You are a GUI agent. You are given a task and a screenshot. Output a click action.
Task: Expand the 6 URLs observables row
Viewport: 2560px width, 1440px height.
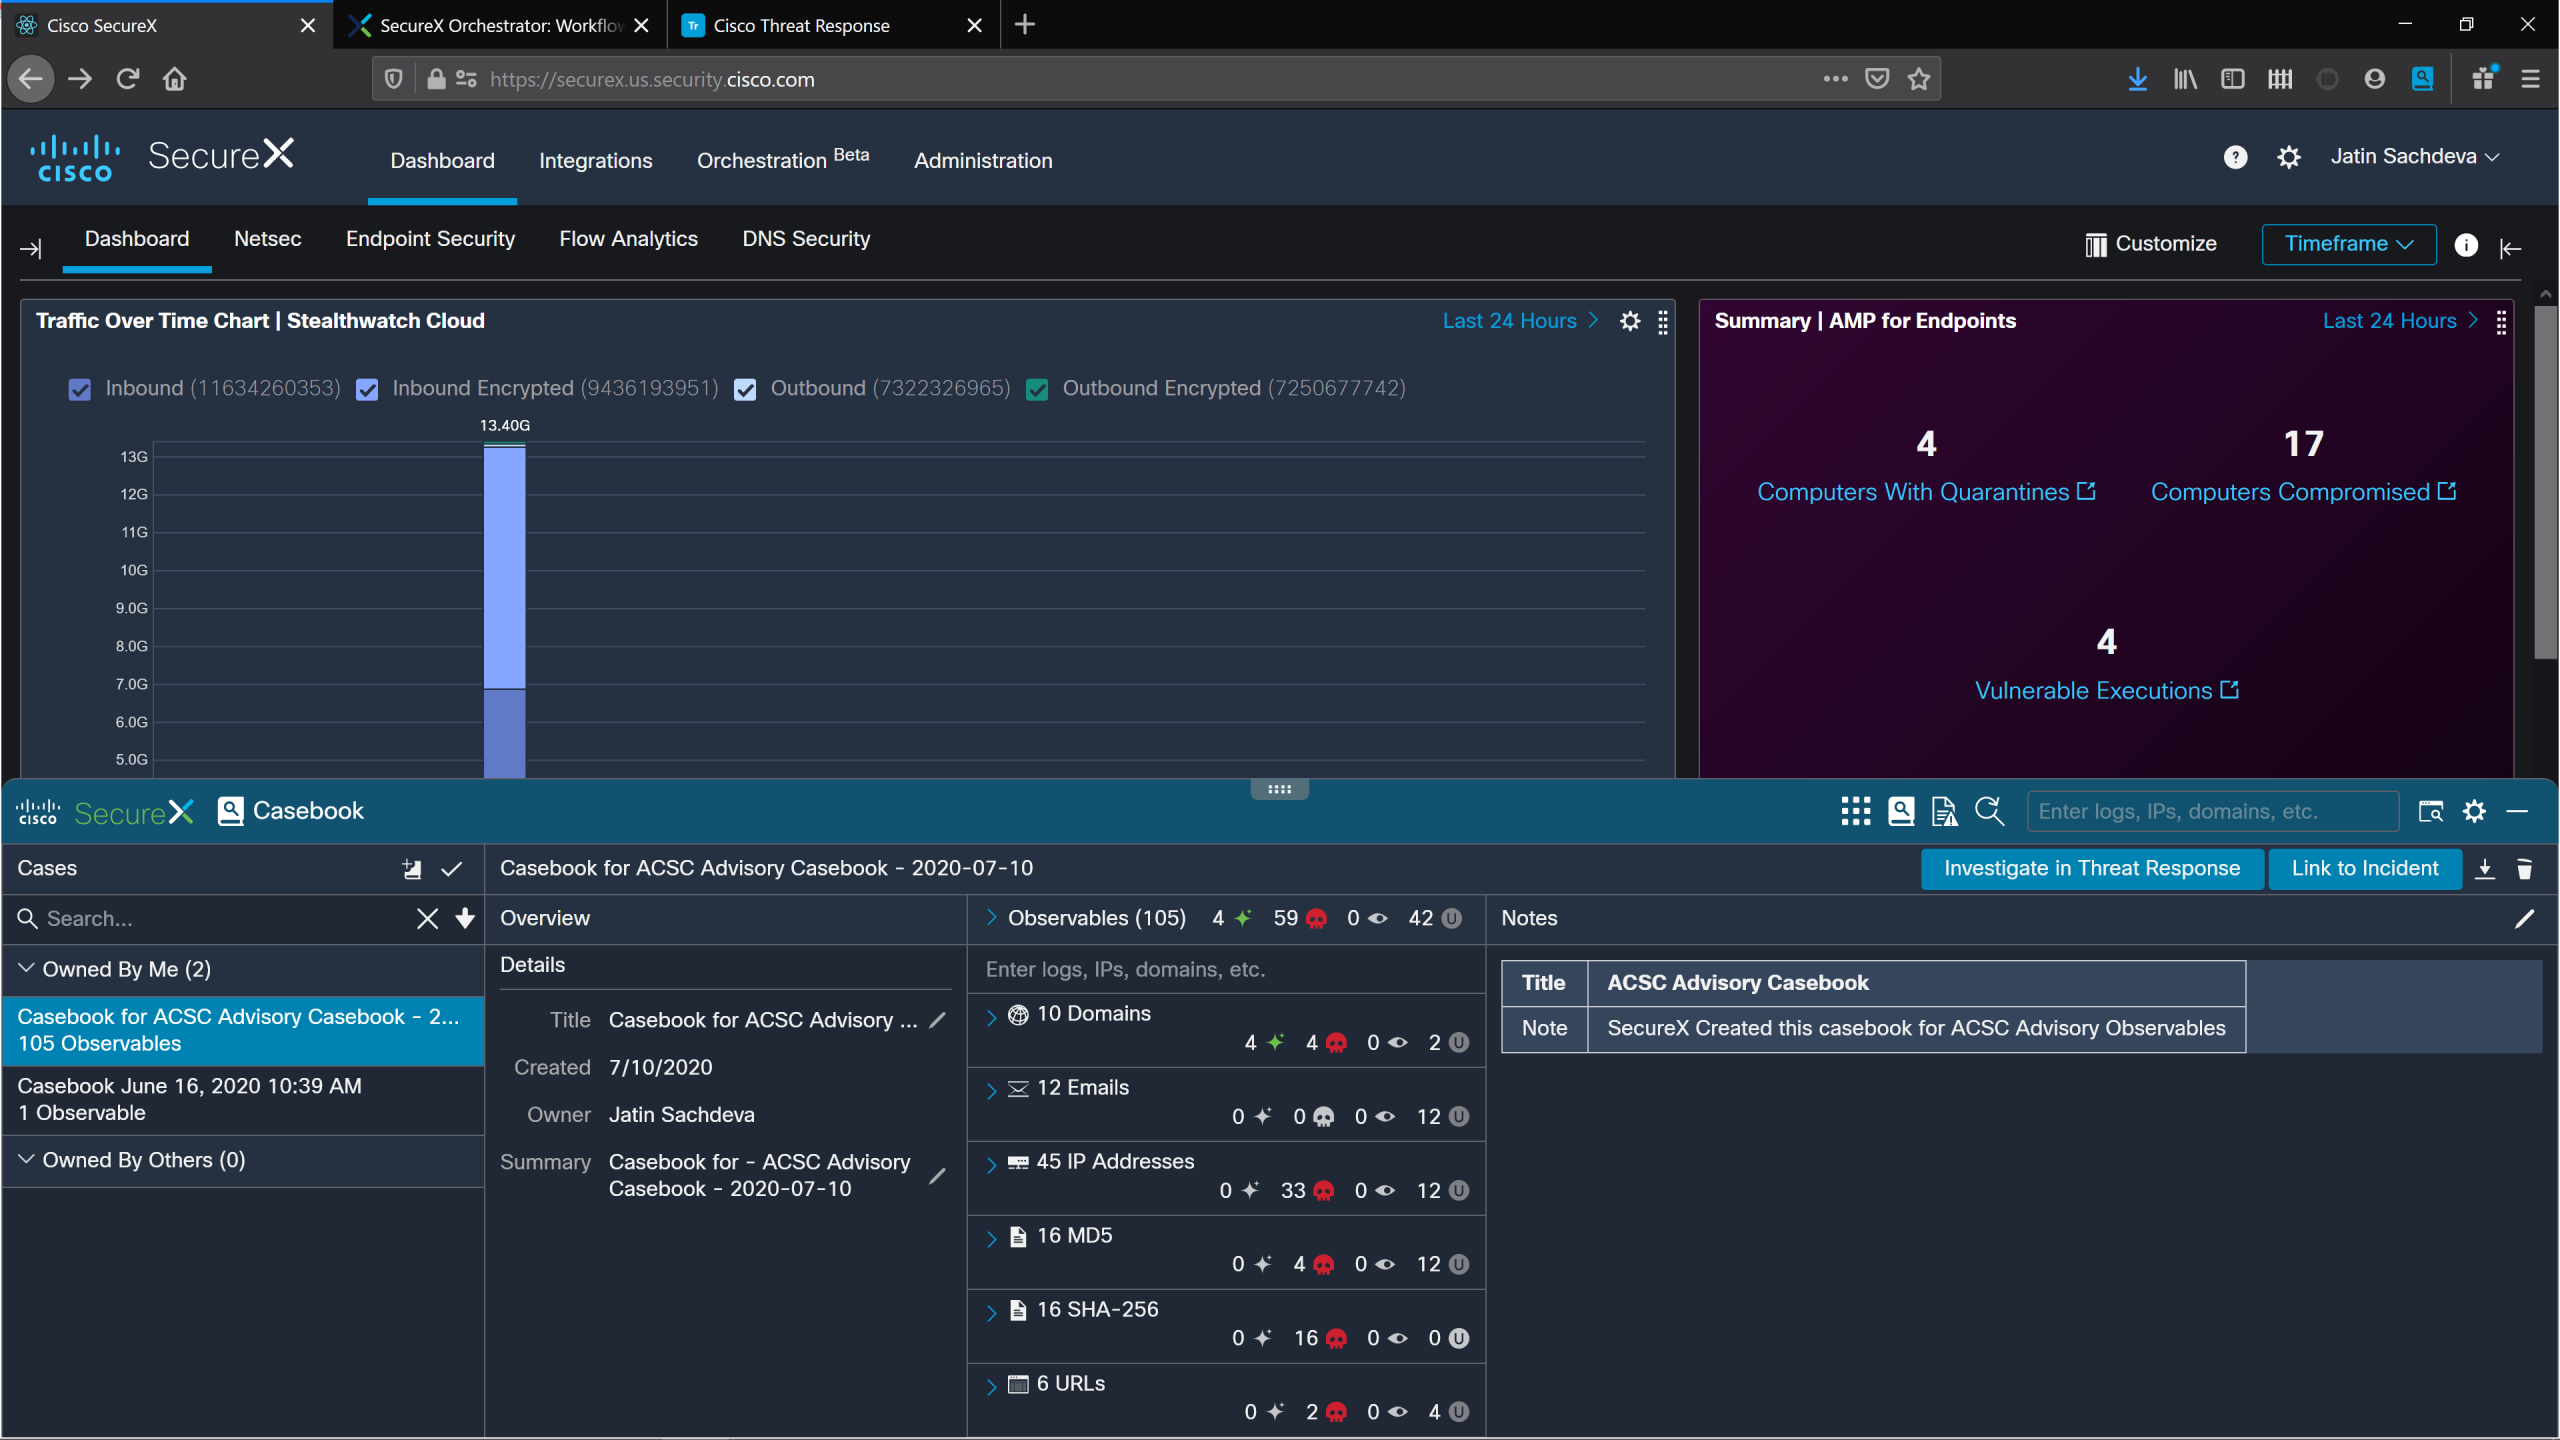point(991,1387)
